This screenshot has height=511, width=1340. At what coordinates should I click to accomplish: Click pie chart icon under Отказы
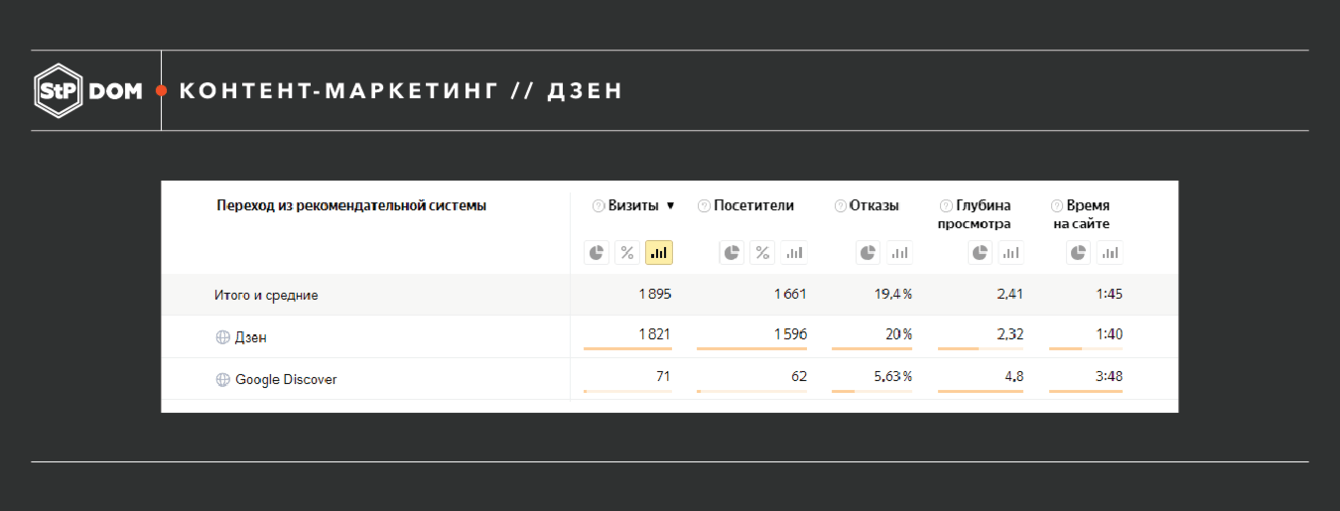point(868,253)
